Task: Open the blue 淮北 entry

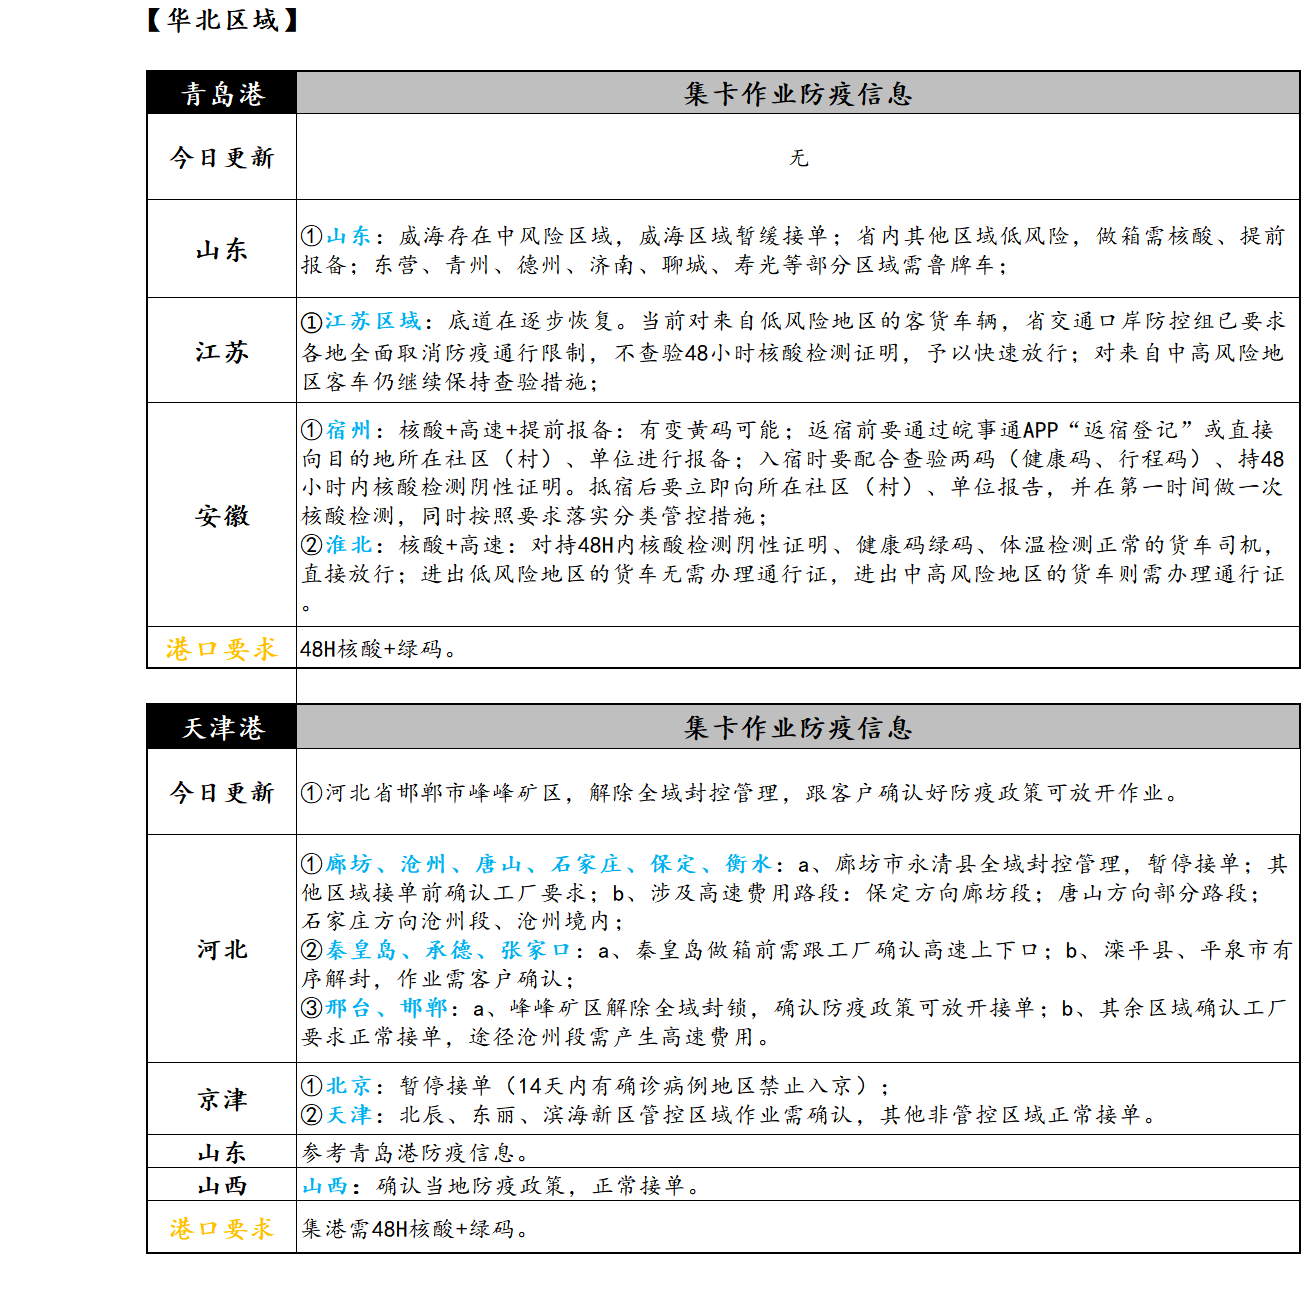Action: click(x=348, y=545)
